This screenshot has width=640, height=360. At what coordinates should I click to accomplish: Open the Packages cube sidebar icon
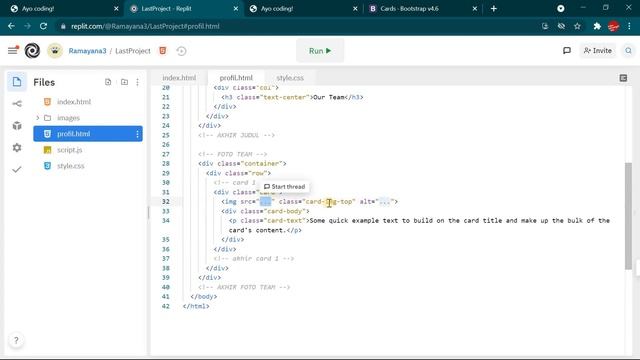[x=17, y=126]
